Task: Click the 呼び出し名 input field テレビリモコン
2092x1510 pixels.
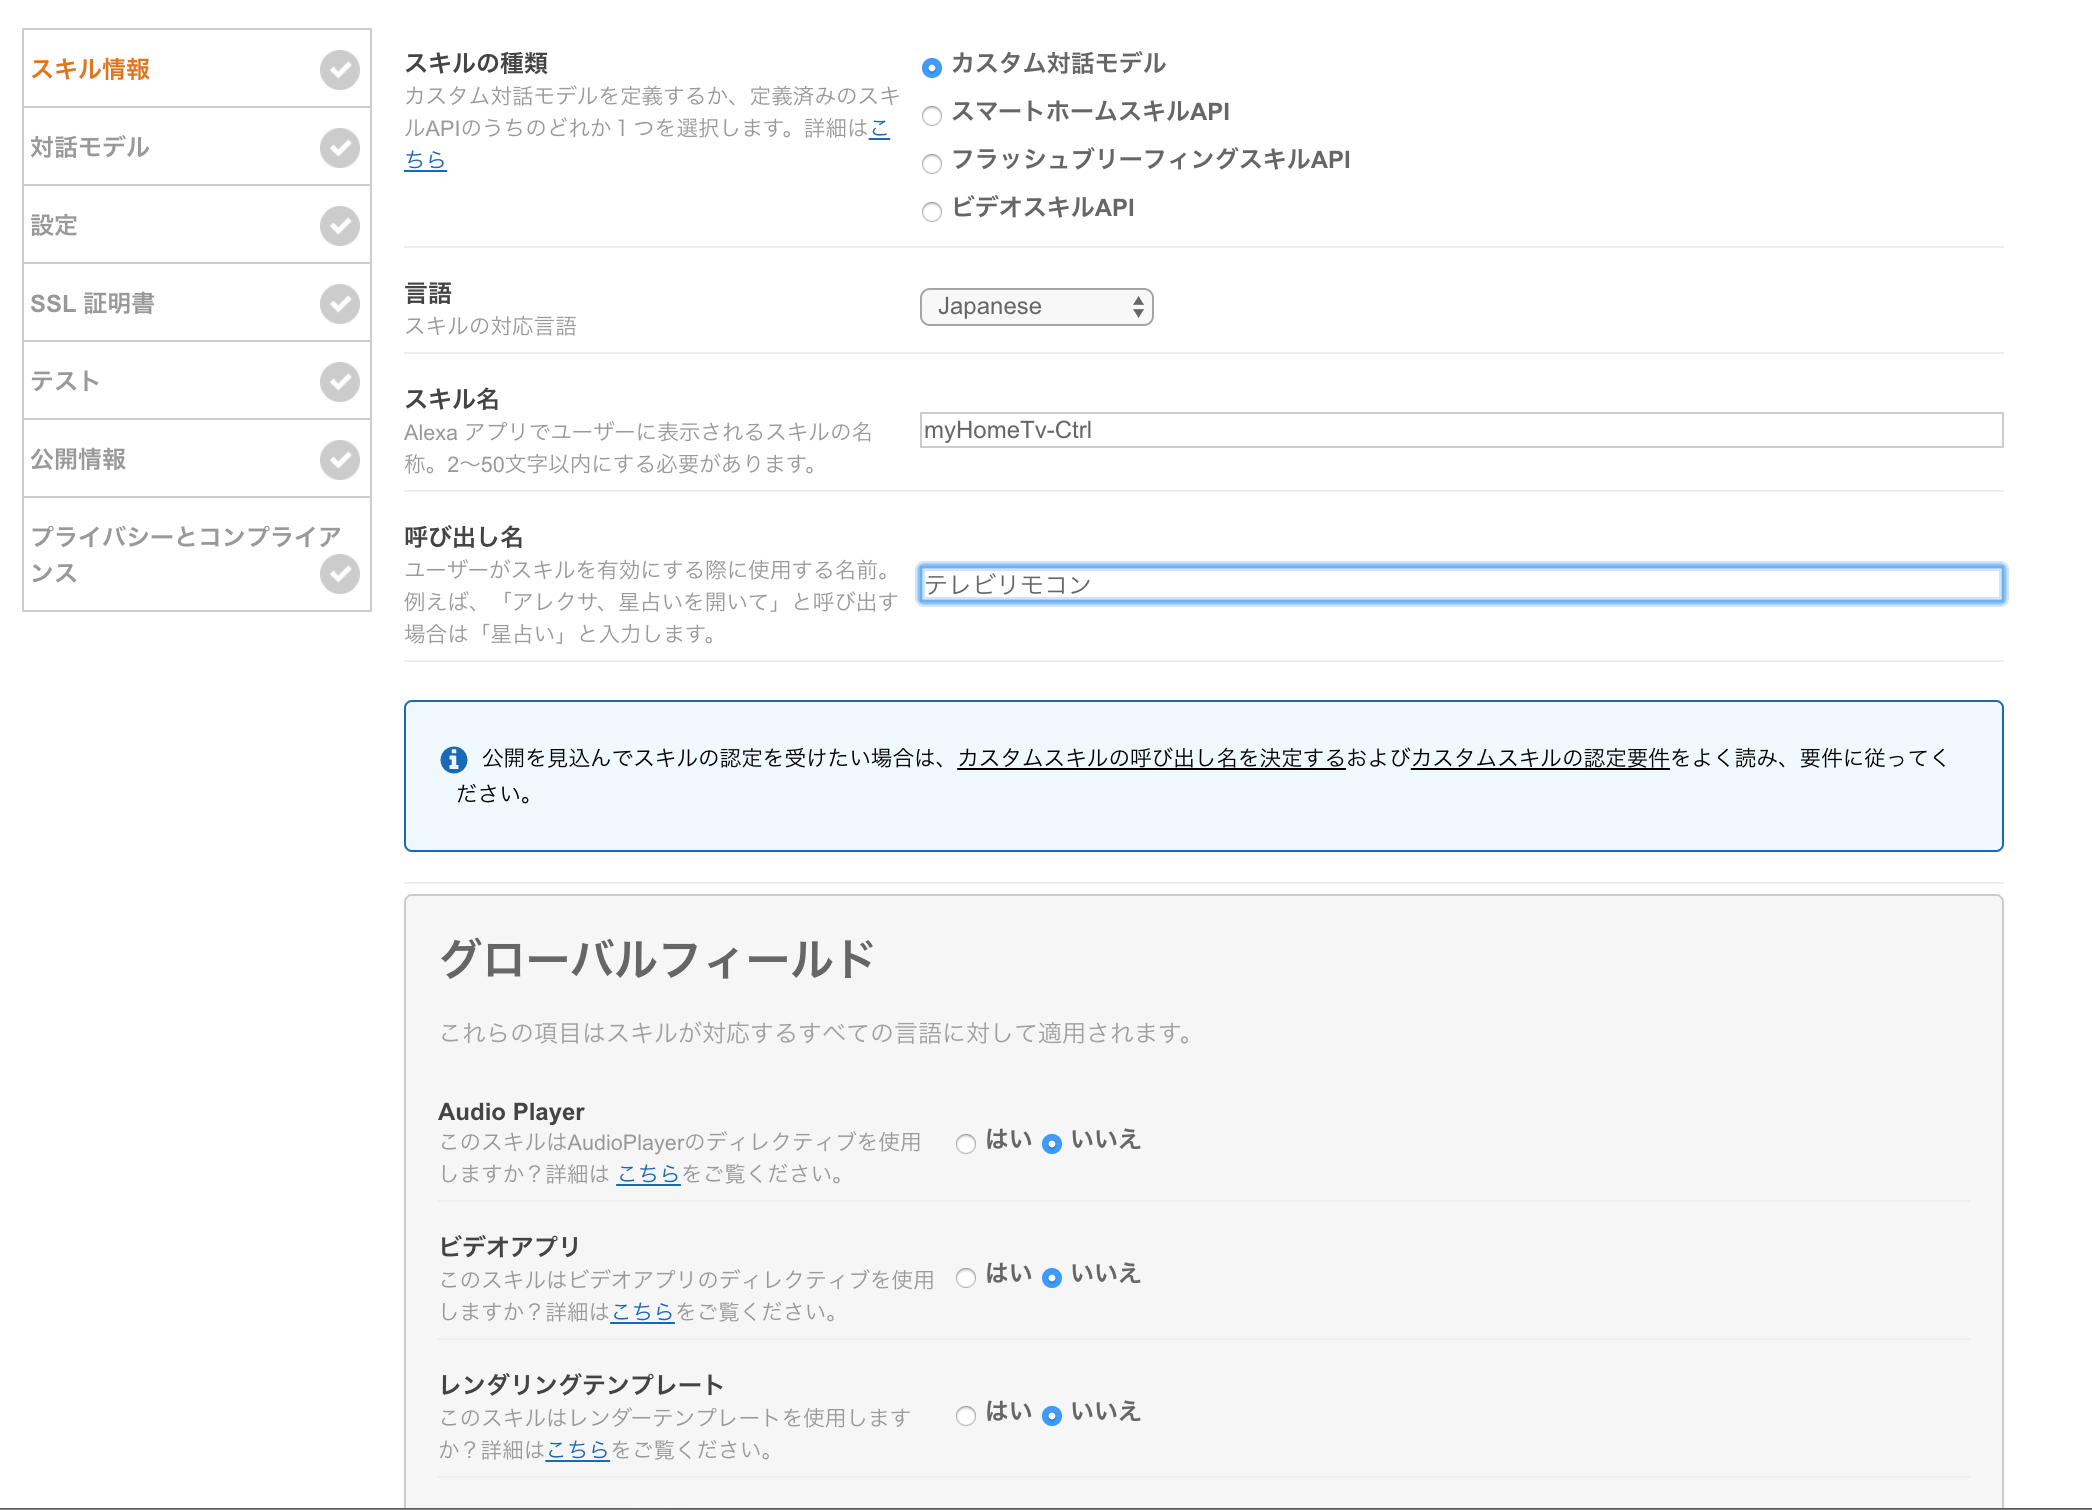Action: [x=1461, y=584]
